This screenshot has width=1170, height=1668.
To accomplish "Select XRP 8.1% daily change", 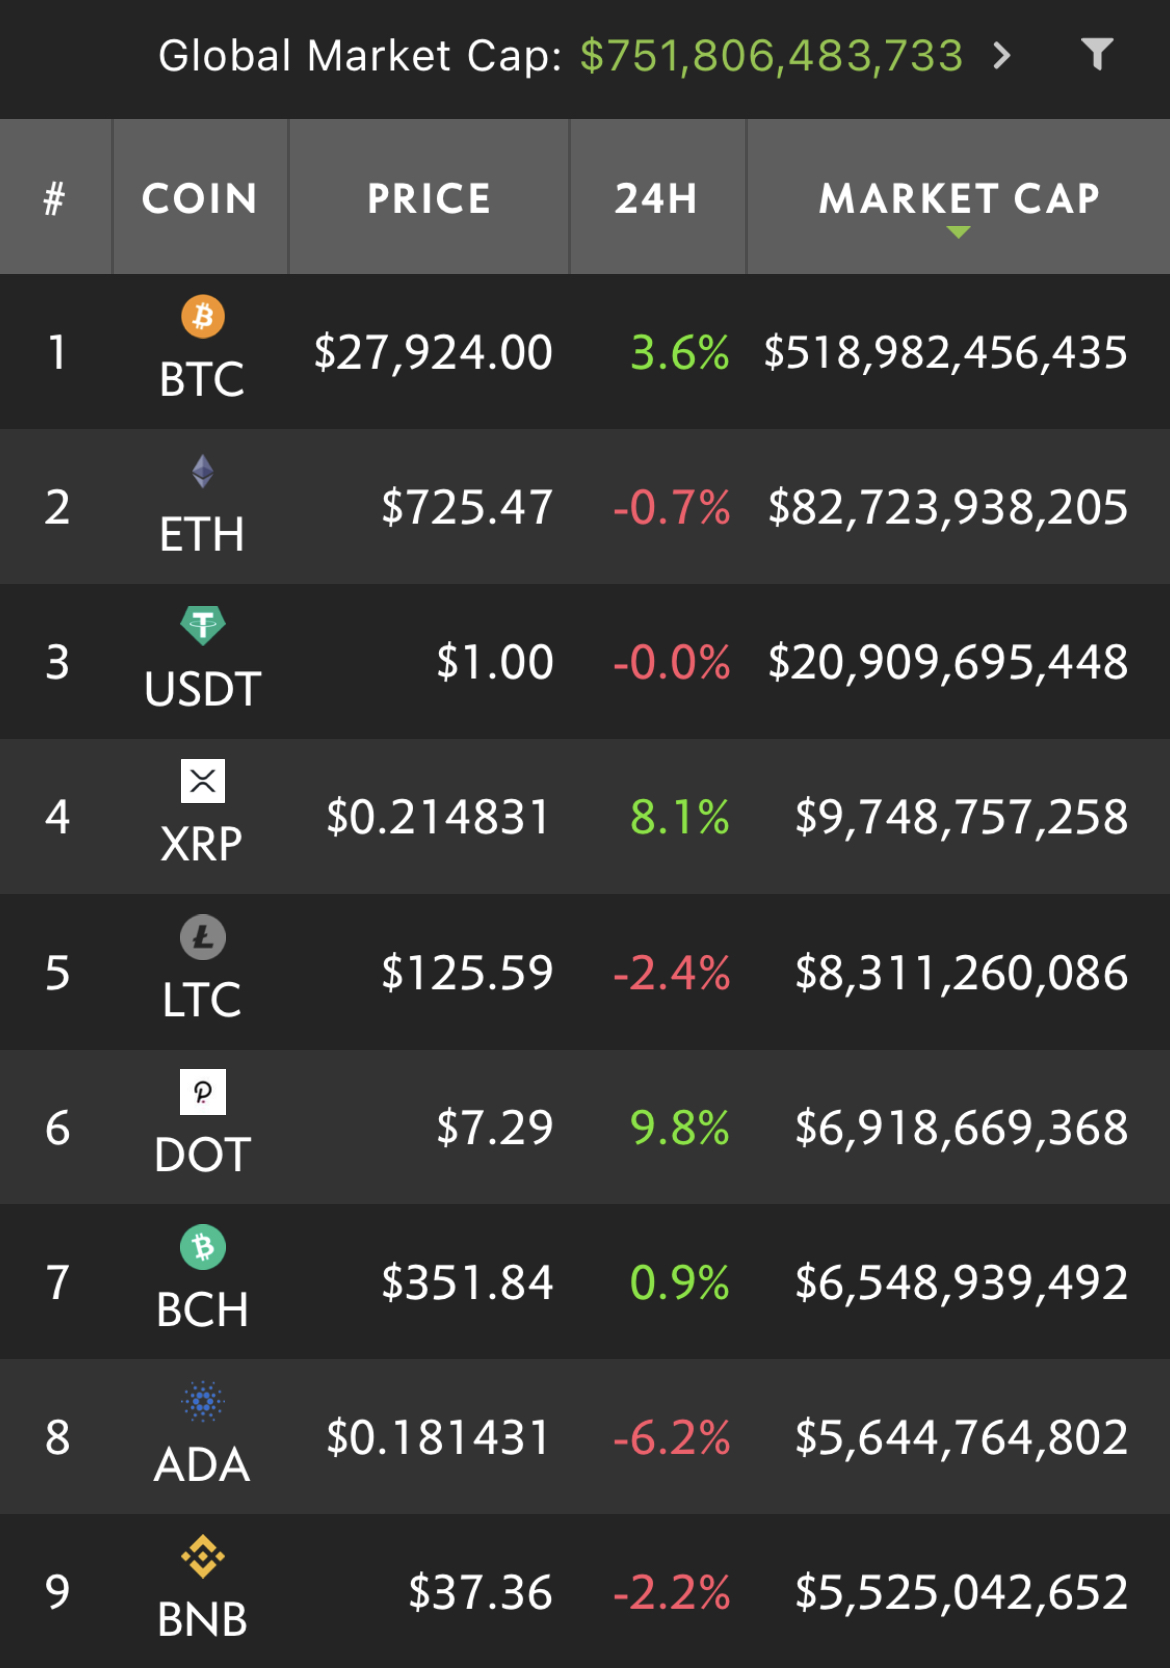I will (x=680, y=817).
